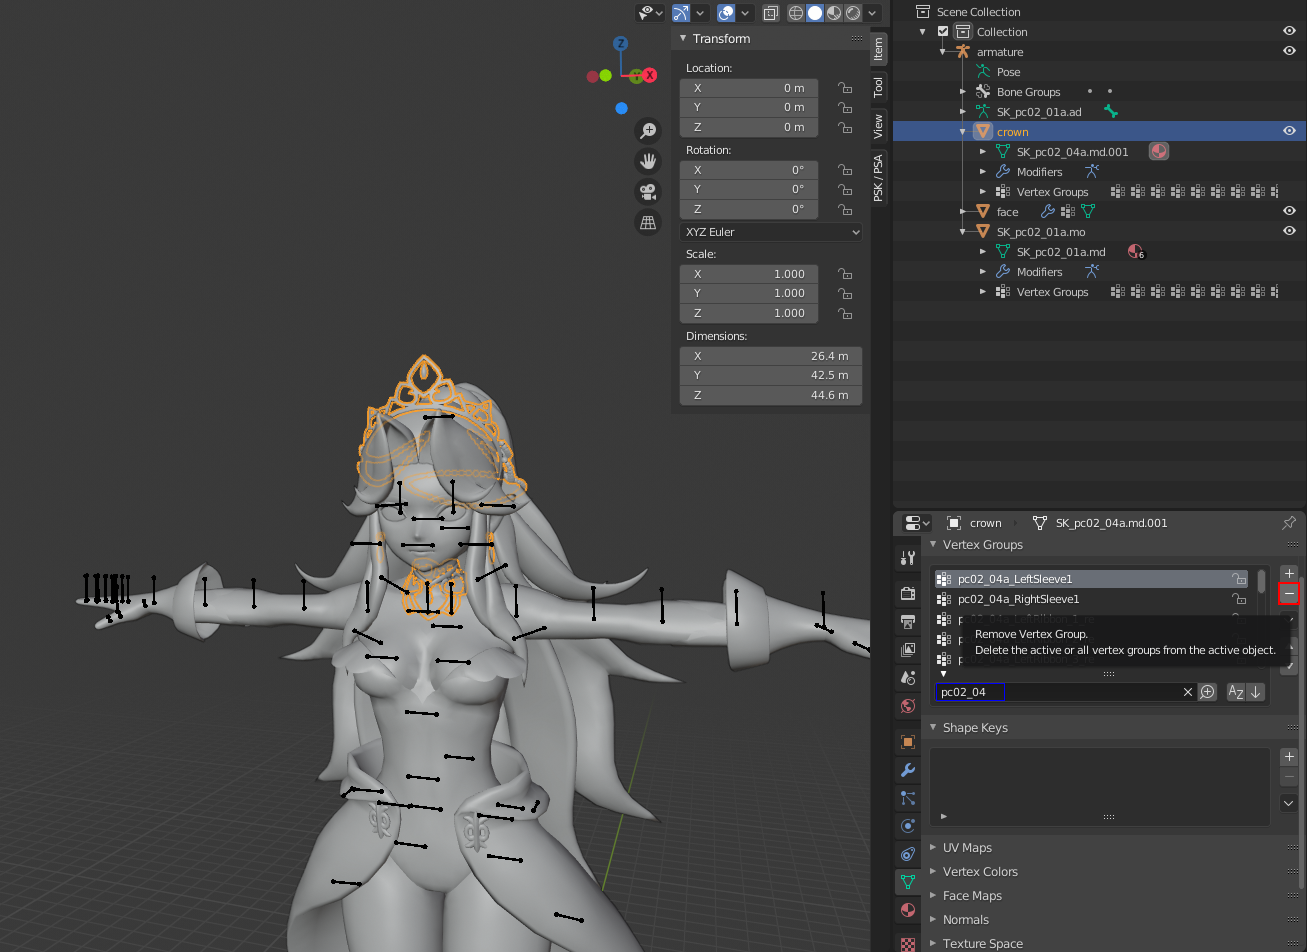This screenshot has width=1307, height=952.
Task: Toggle viewport overlays display
Action: (x=727, y=13)
